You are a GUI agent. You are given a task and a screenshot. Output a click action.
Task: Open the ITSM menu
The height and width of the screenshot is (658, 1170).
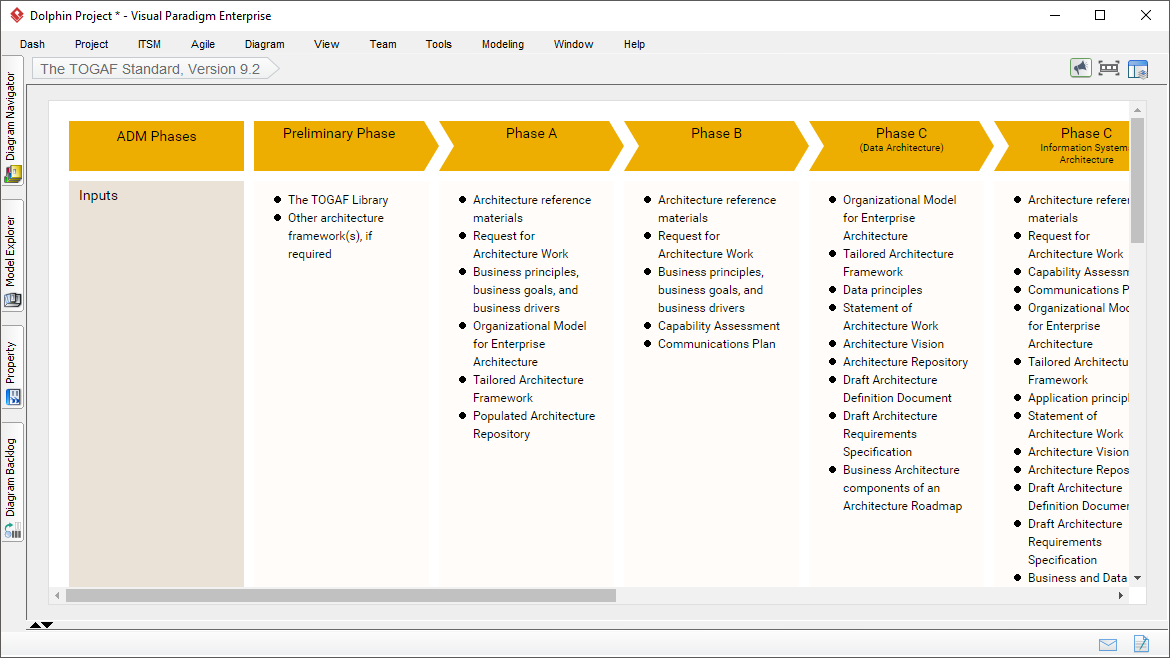click(149, 44)
